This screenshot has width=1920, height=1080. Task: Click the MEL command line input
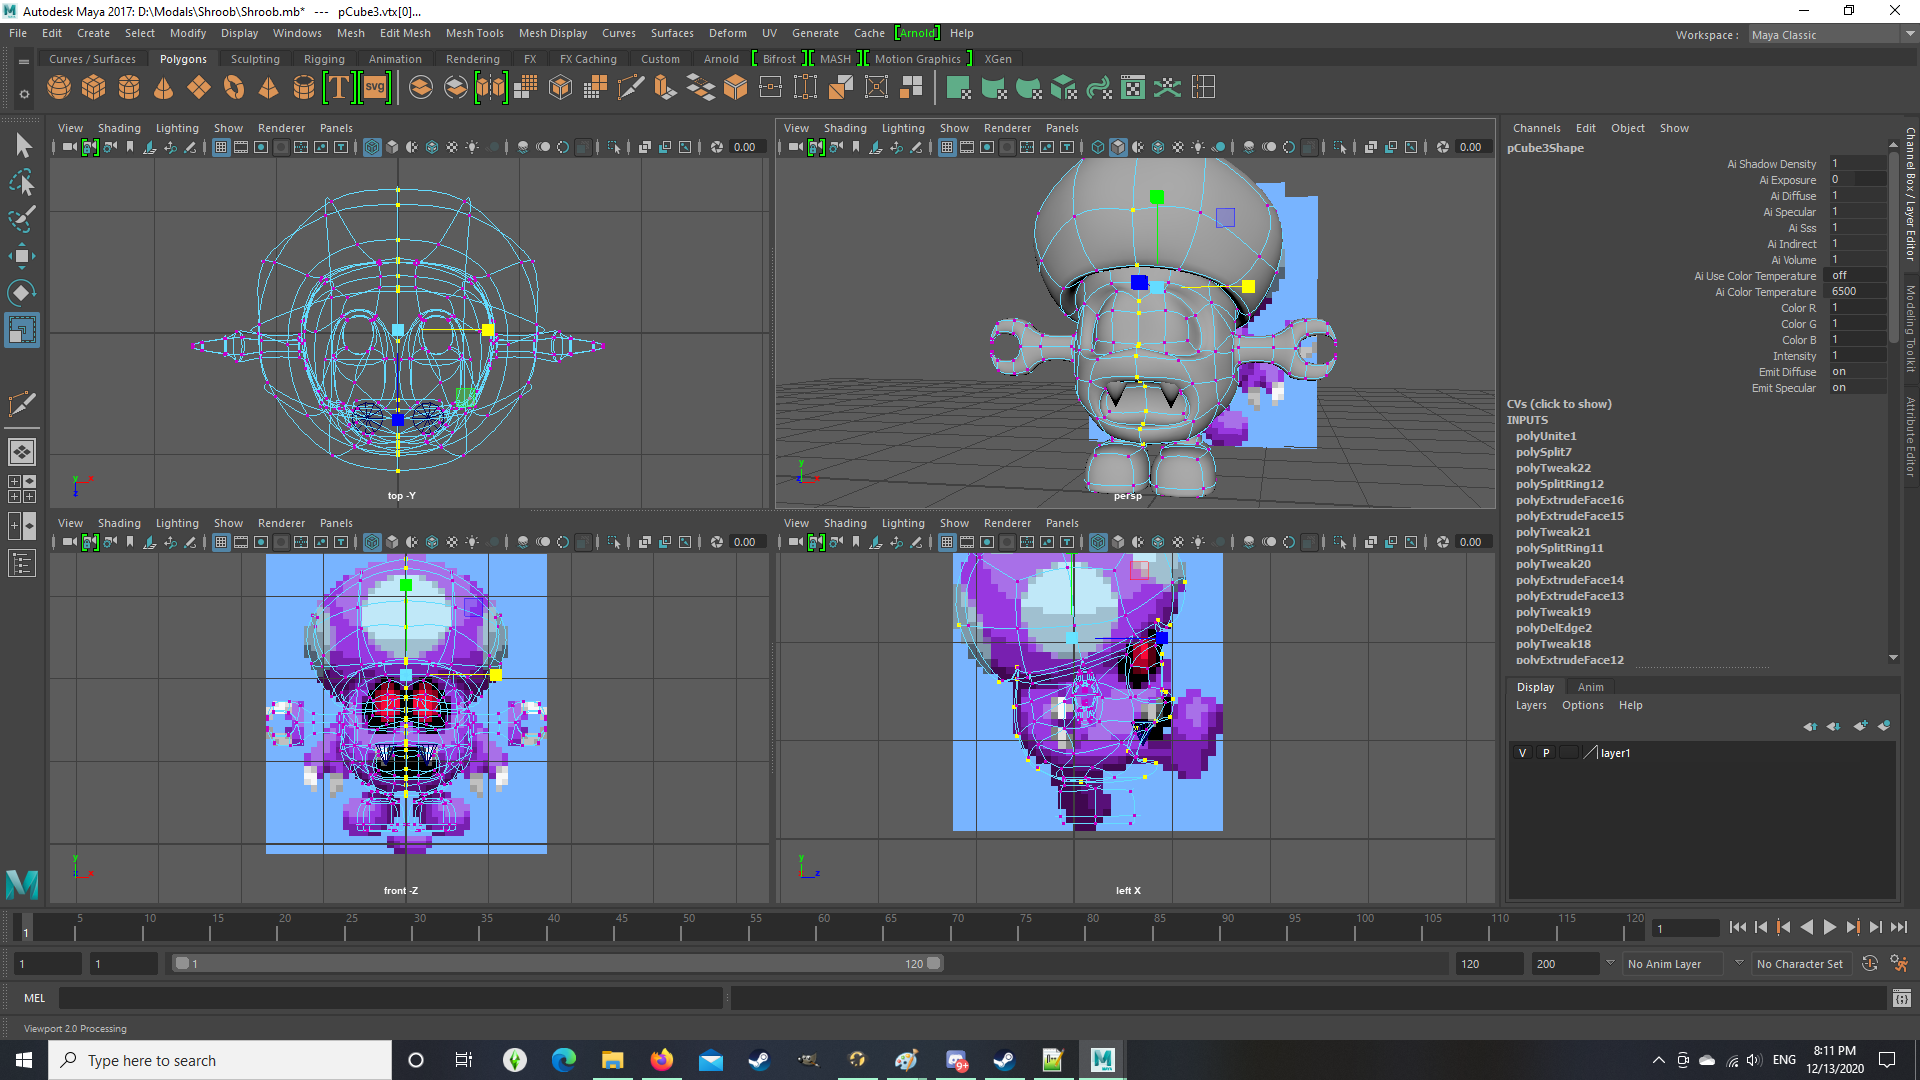click(x=390, y=998)
